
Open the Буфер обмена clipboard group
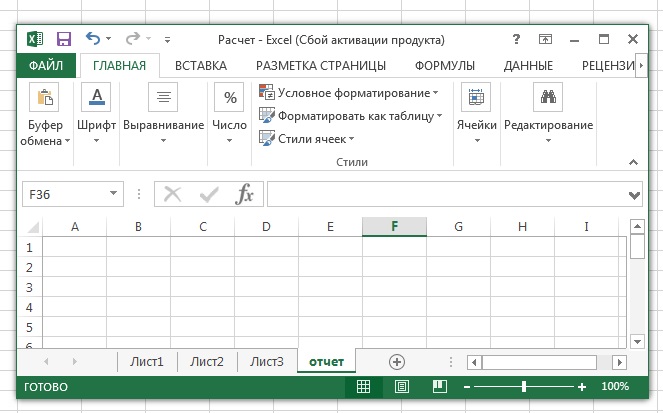[x=46, y=118]
